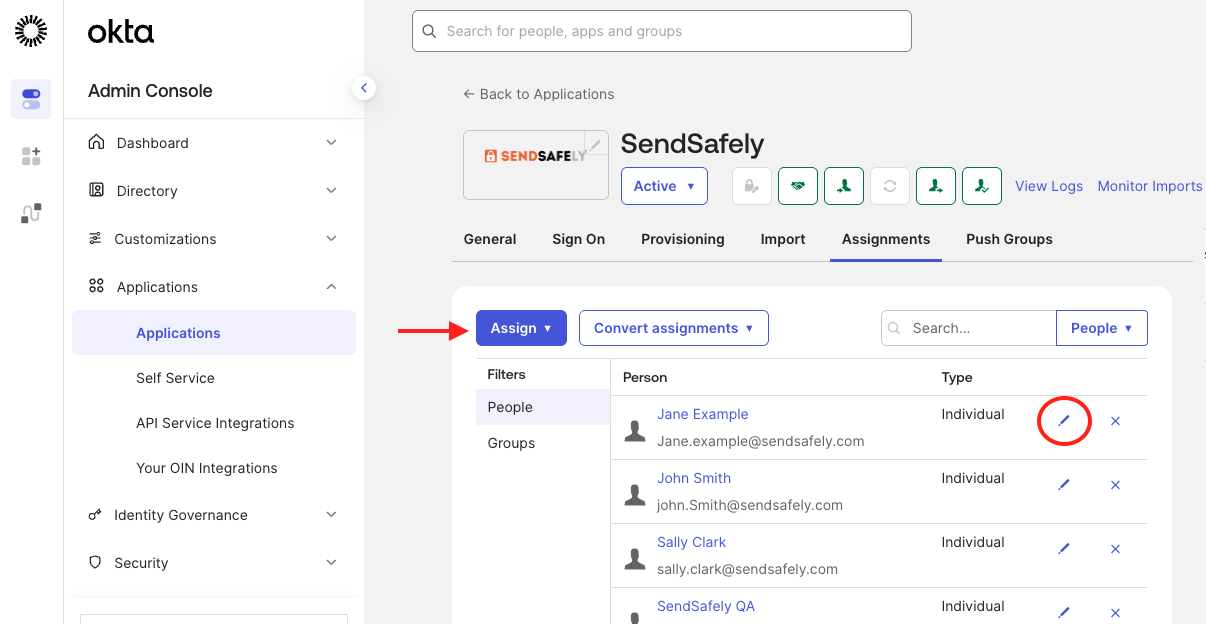This screenshot has width=1206, height=624.
Task: Select the Assignments tab
Action: tap(886, 239)
